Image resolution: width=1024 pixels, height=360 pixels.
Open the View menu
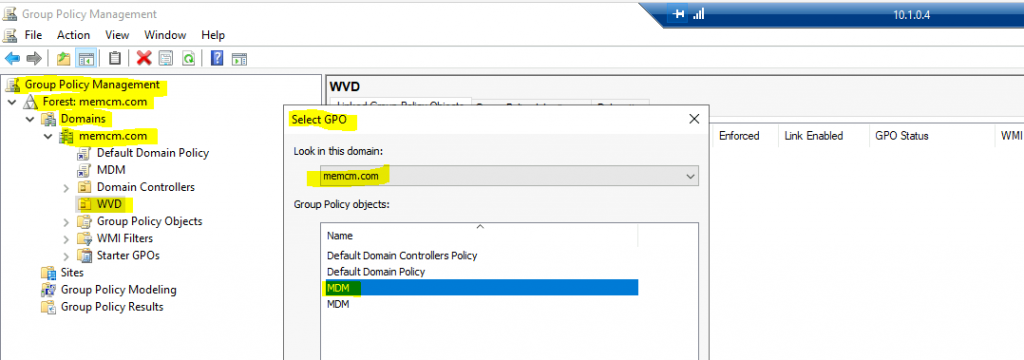[117, 35]
